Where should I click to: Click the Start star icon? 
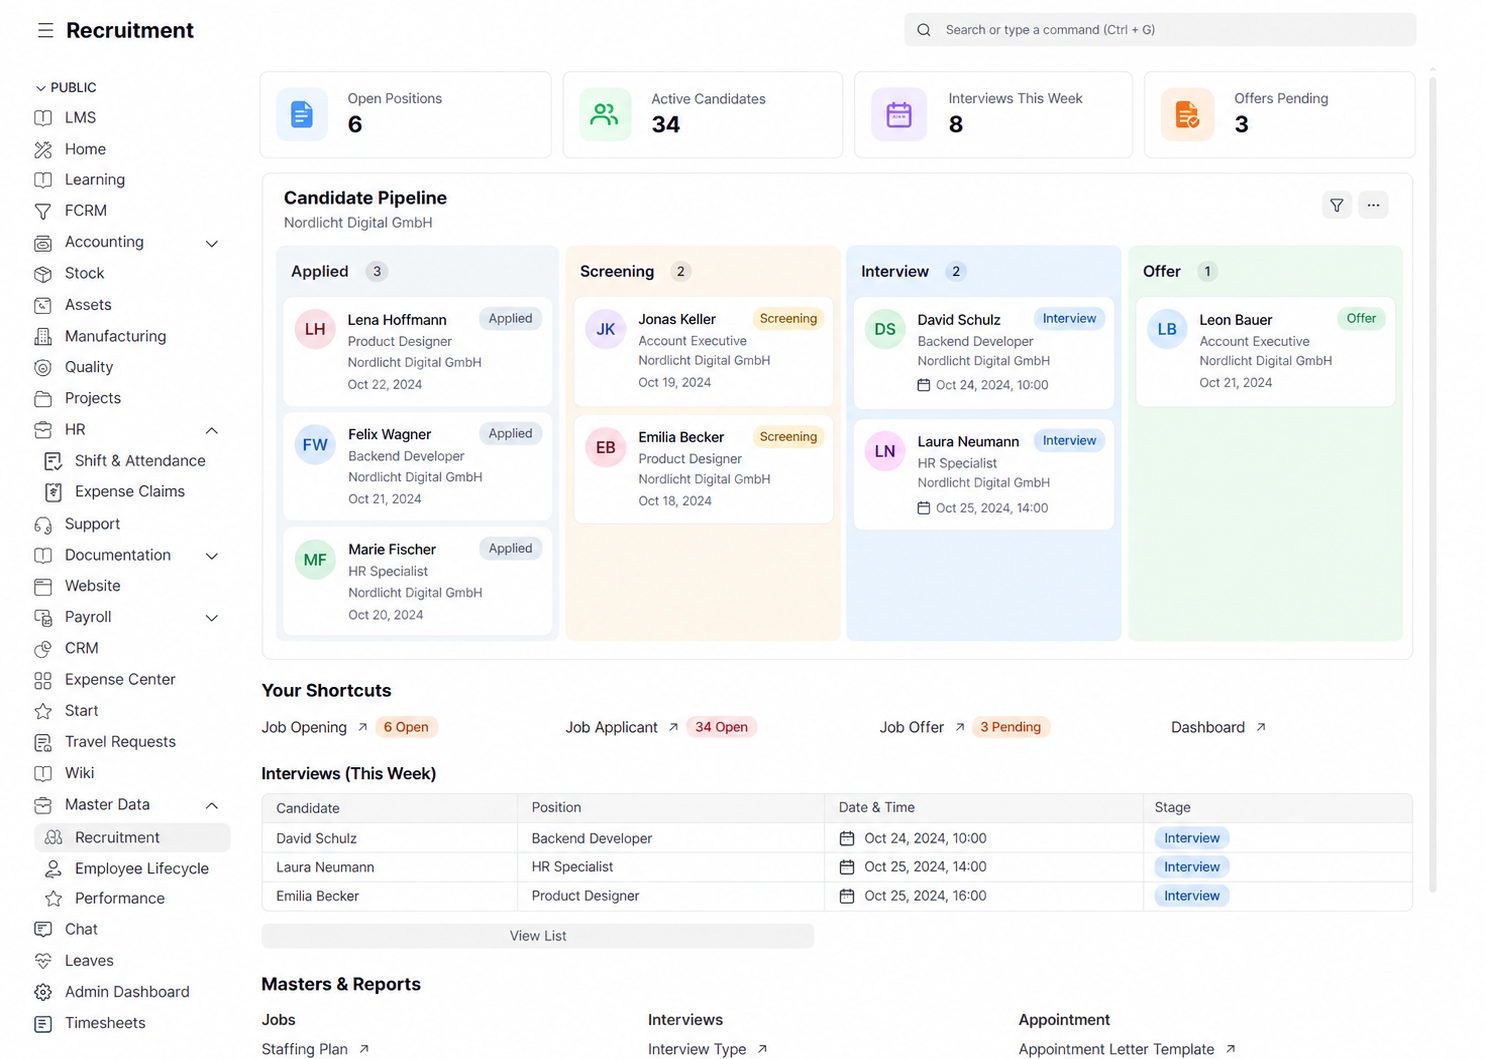(x=43, y=712)
